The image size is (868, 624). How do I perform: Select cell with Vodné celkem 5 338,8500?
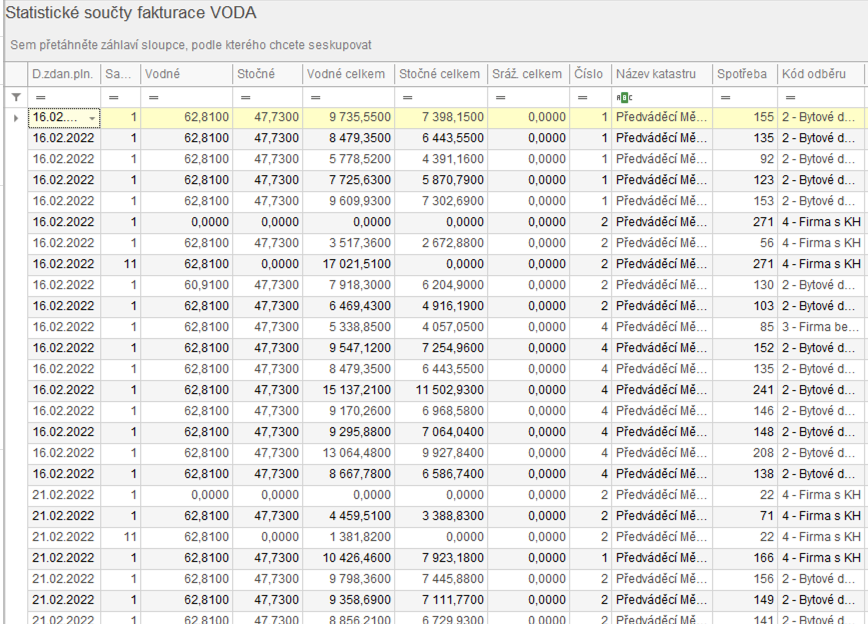349,327
